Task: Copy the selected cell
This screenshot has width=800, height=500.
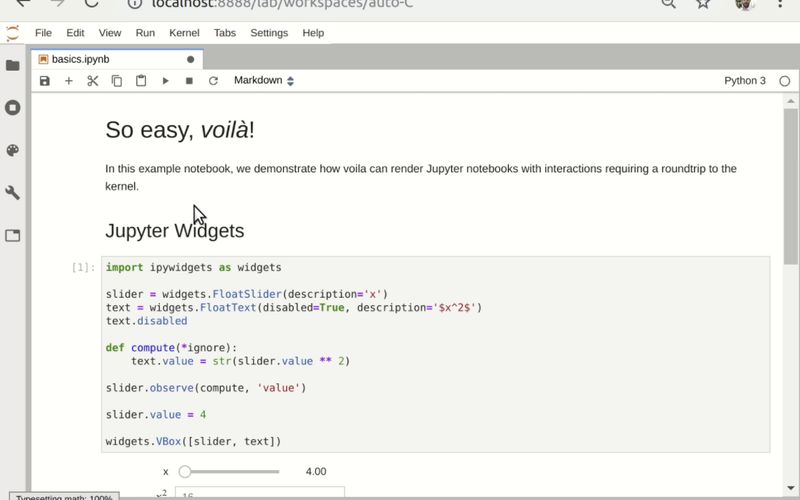Action: [117, 81]
